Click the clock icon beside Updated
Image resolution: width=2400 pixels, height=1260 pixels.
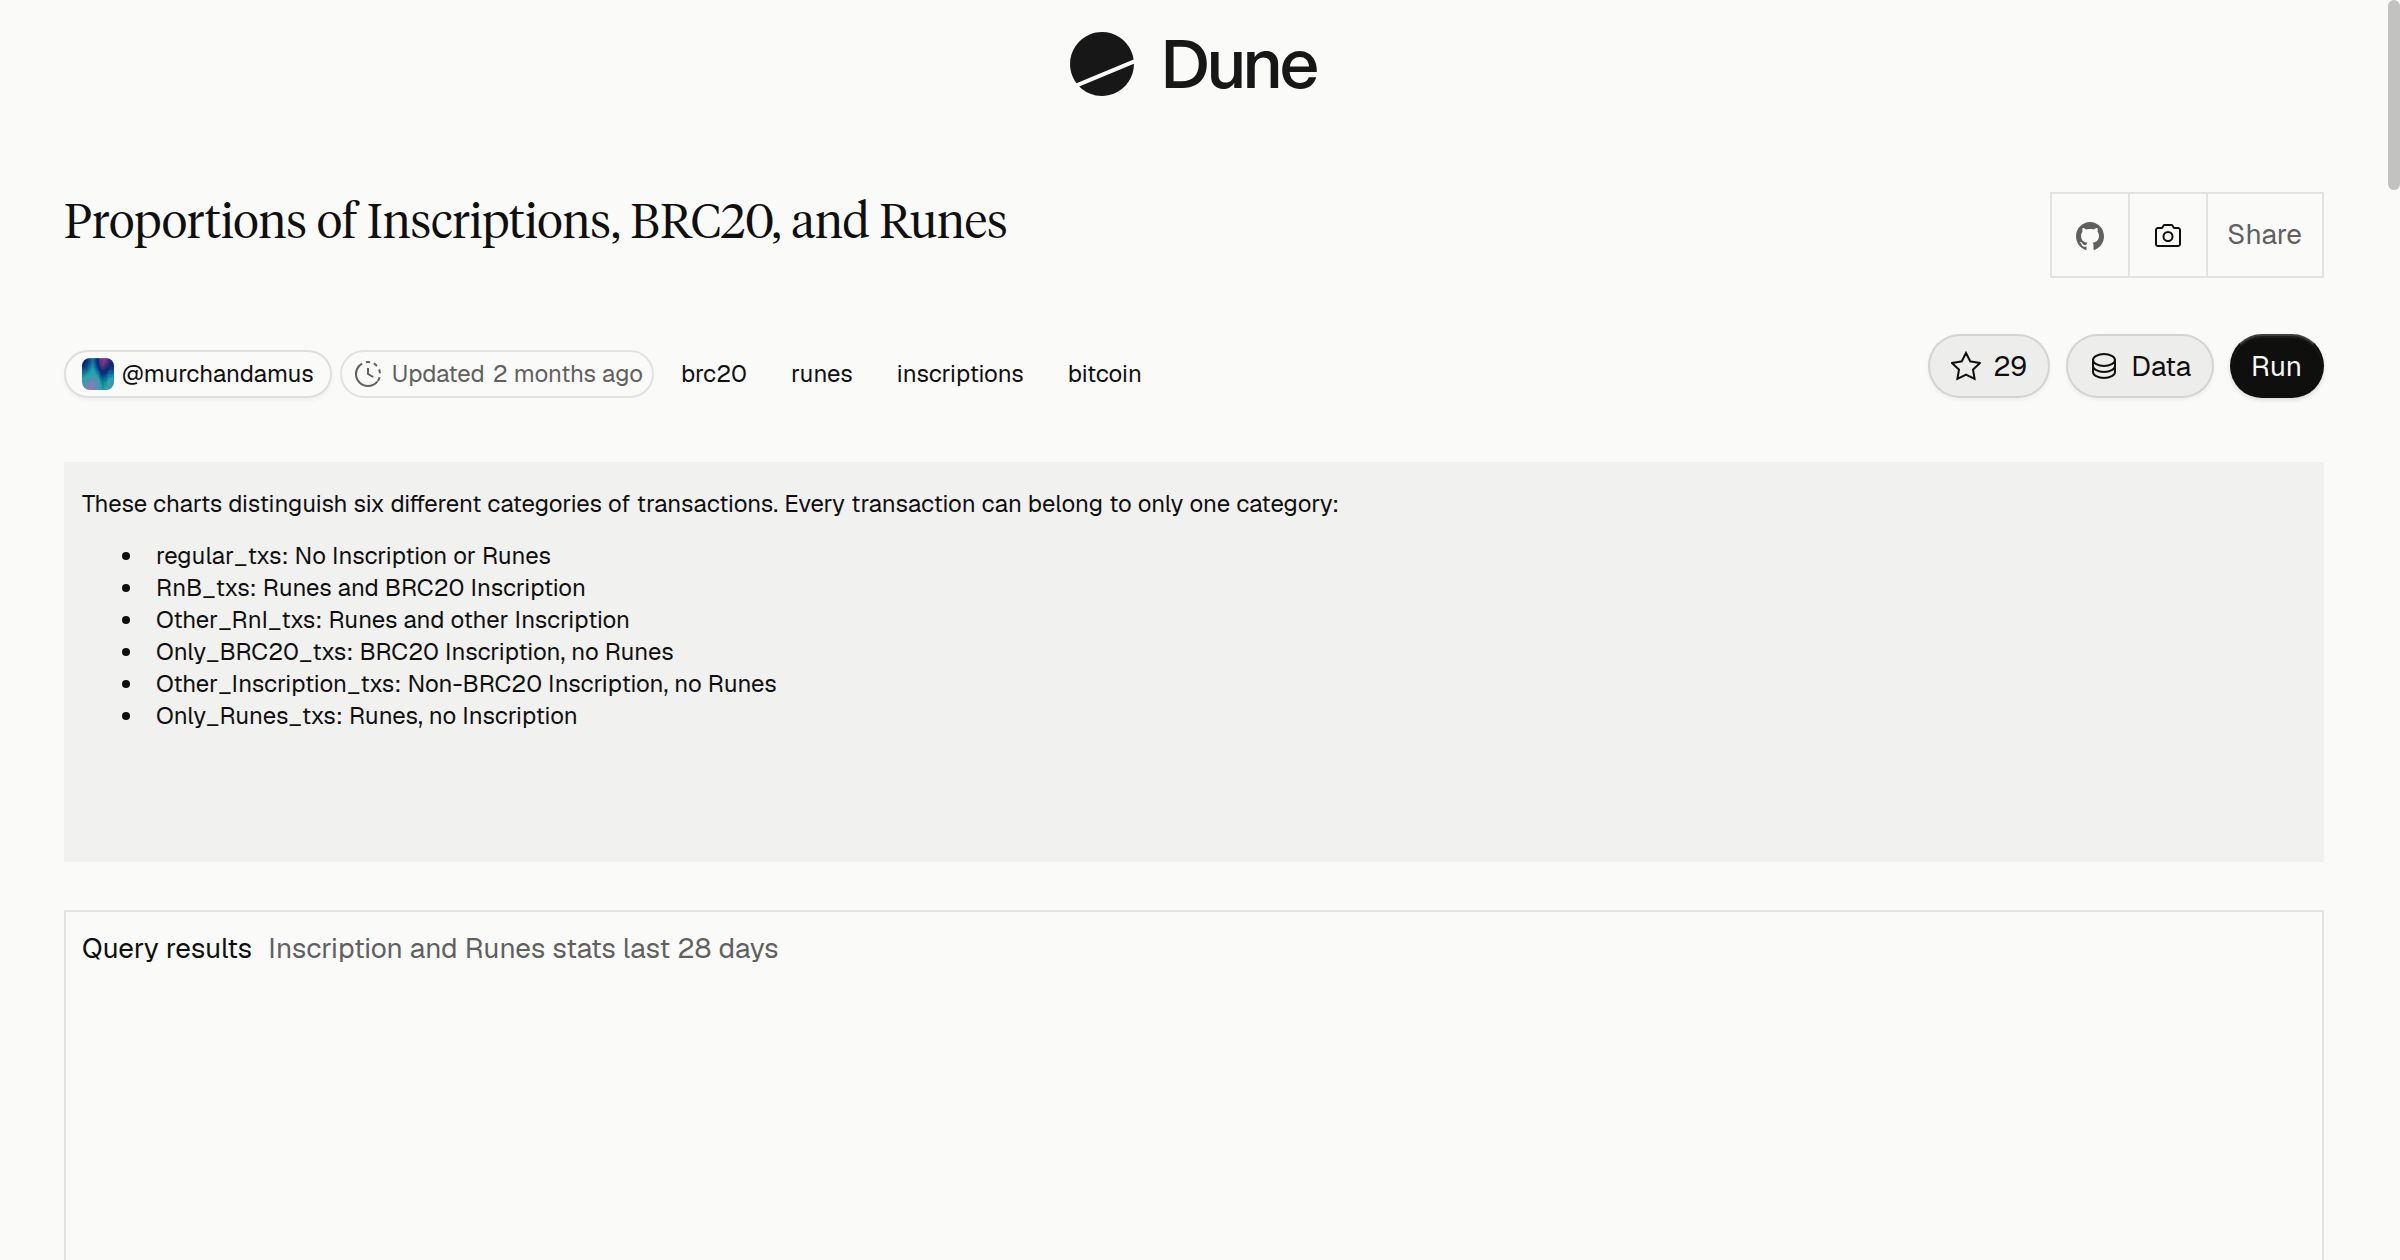point(368,374)
